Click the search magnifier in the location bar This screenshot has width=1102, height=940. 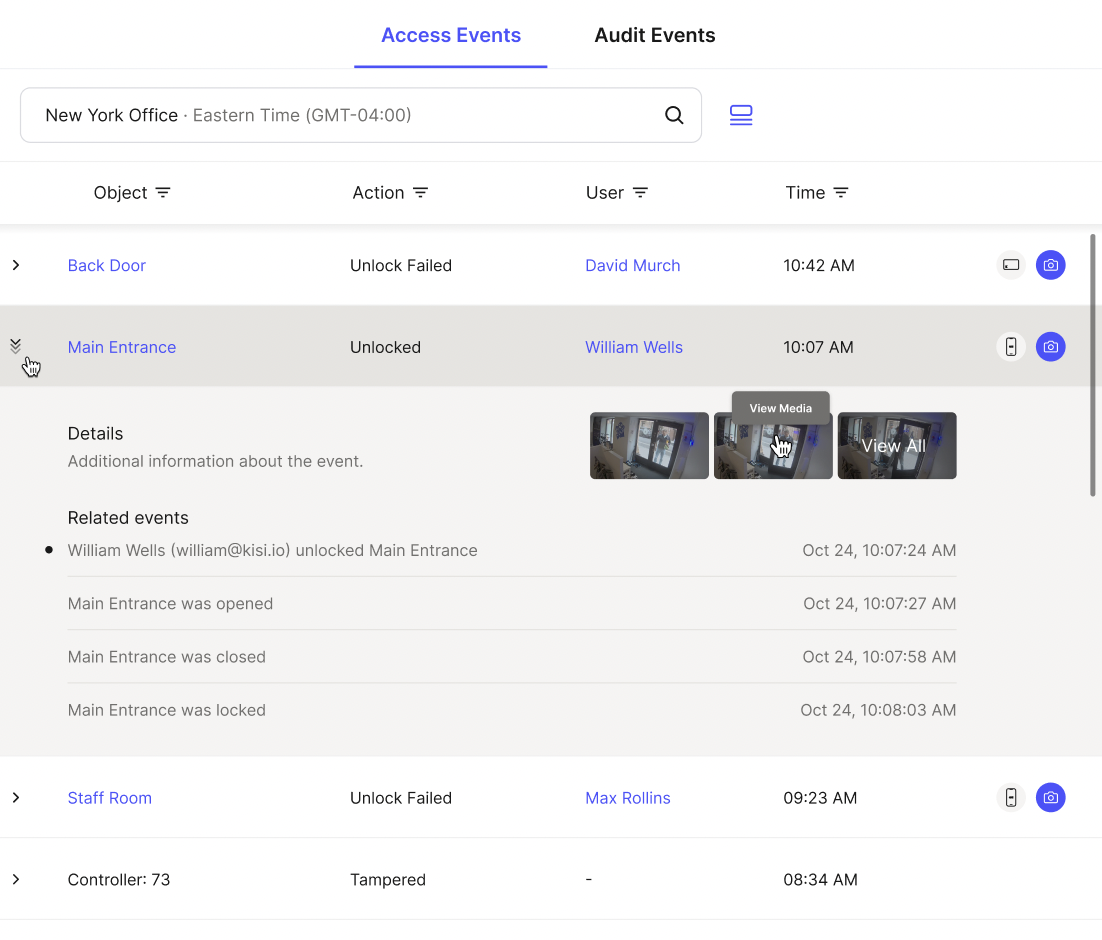[674, 115]
